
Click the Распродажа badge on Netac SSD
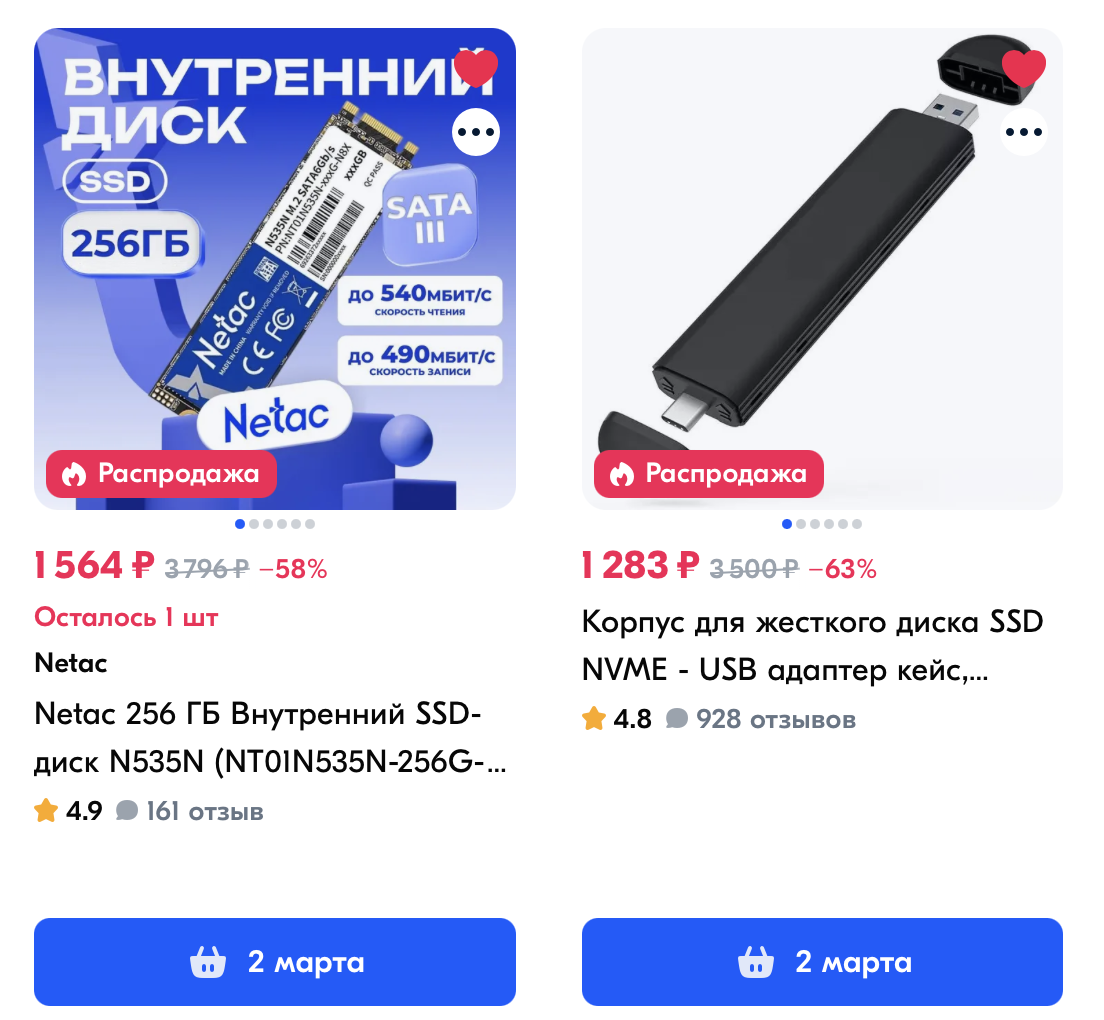coord(161,474)
